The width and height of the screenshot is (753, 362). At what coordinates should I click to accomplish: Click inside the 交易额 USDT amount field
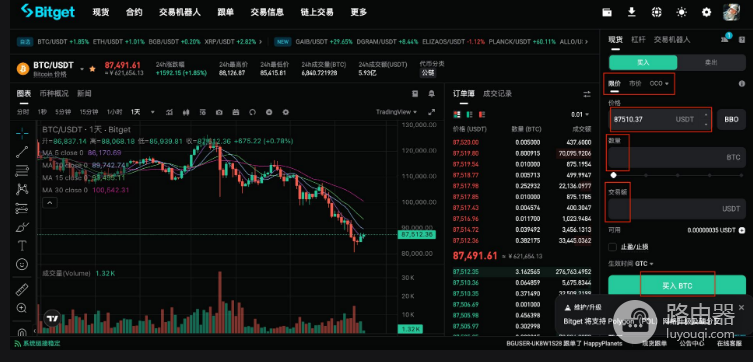coord(677,209)
